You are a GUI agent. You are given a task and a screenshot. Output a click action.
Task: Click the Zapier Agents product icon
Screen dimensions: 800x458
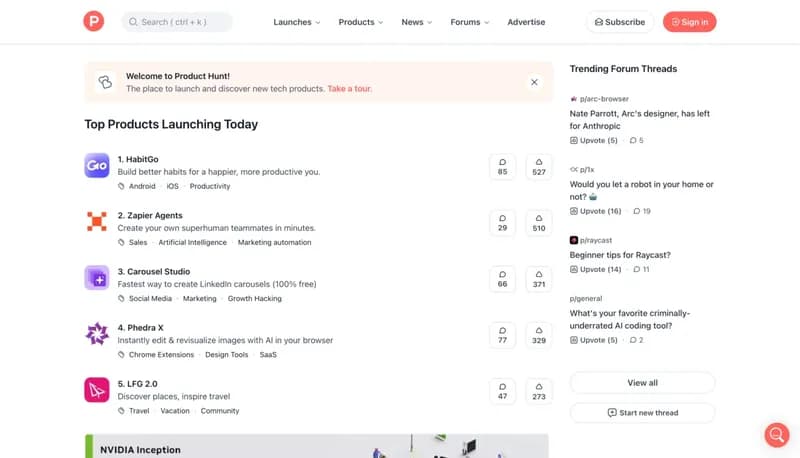tap(96, 221)
